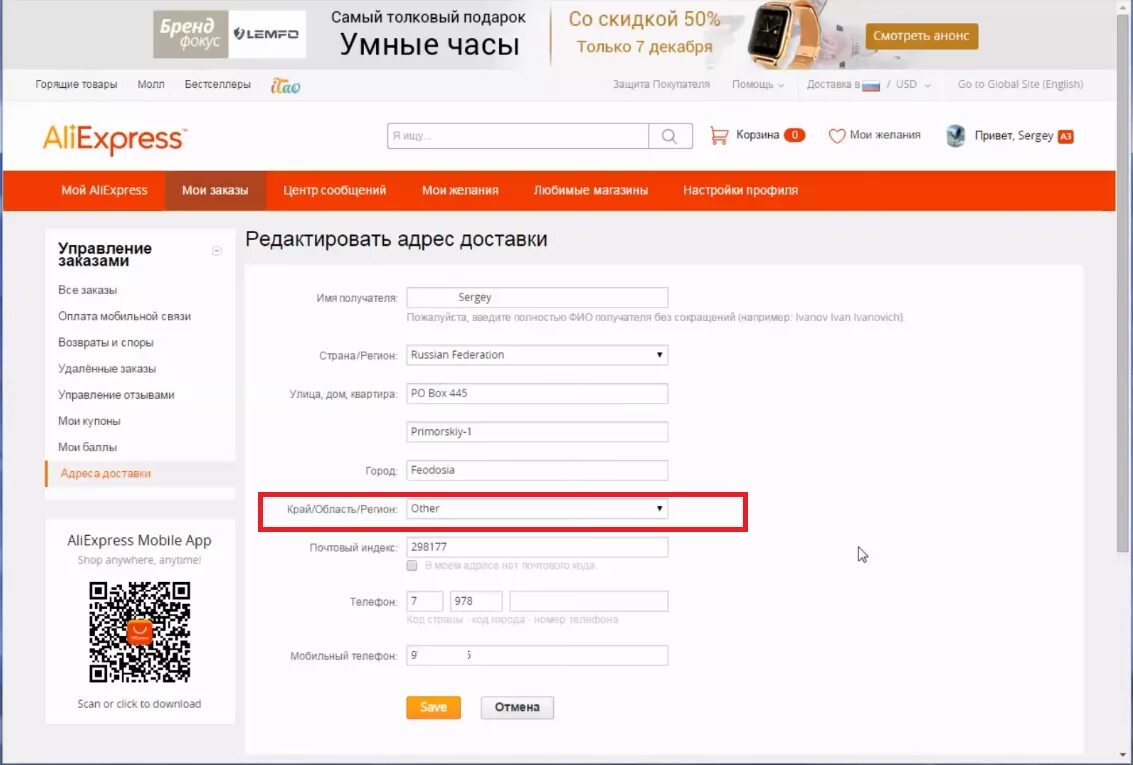This screenshot has width=1133, height=765.
Task: Open the shopping cart icon
Action: (719, 135)
